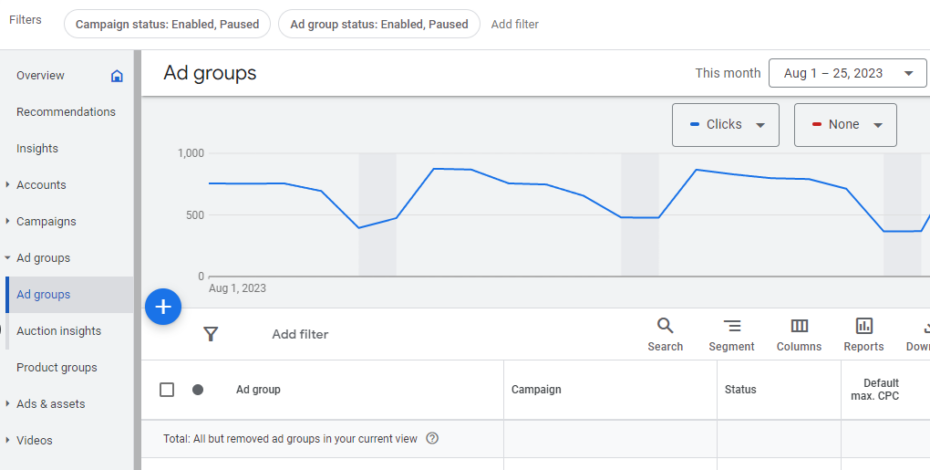Viewport: 930px width, 470px height.
Task: Open Insights in the sidebar
Action: (37, 148)
